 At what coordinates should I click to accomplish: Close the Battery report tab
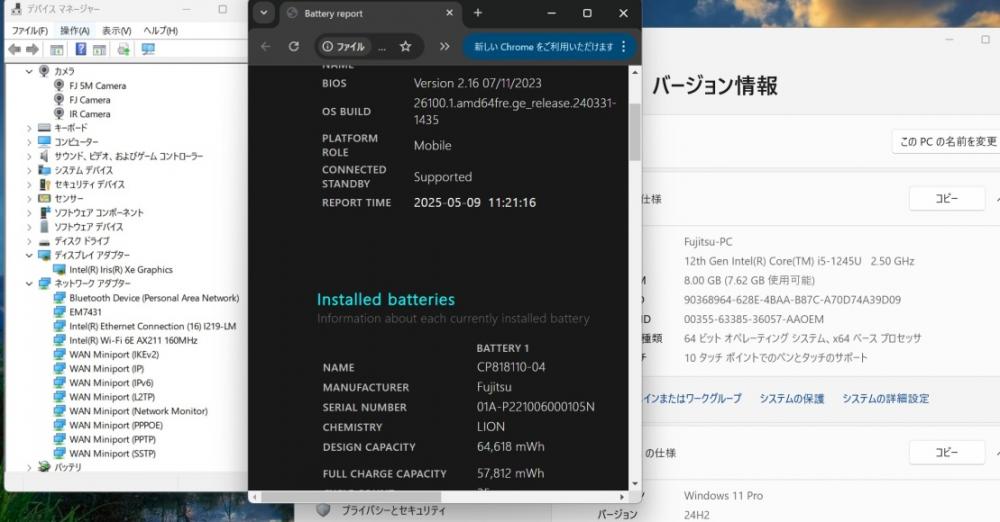(450, 13)
